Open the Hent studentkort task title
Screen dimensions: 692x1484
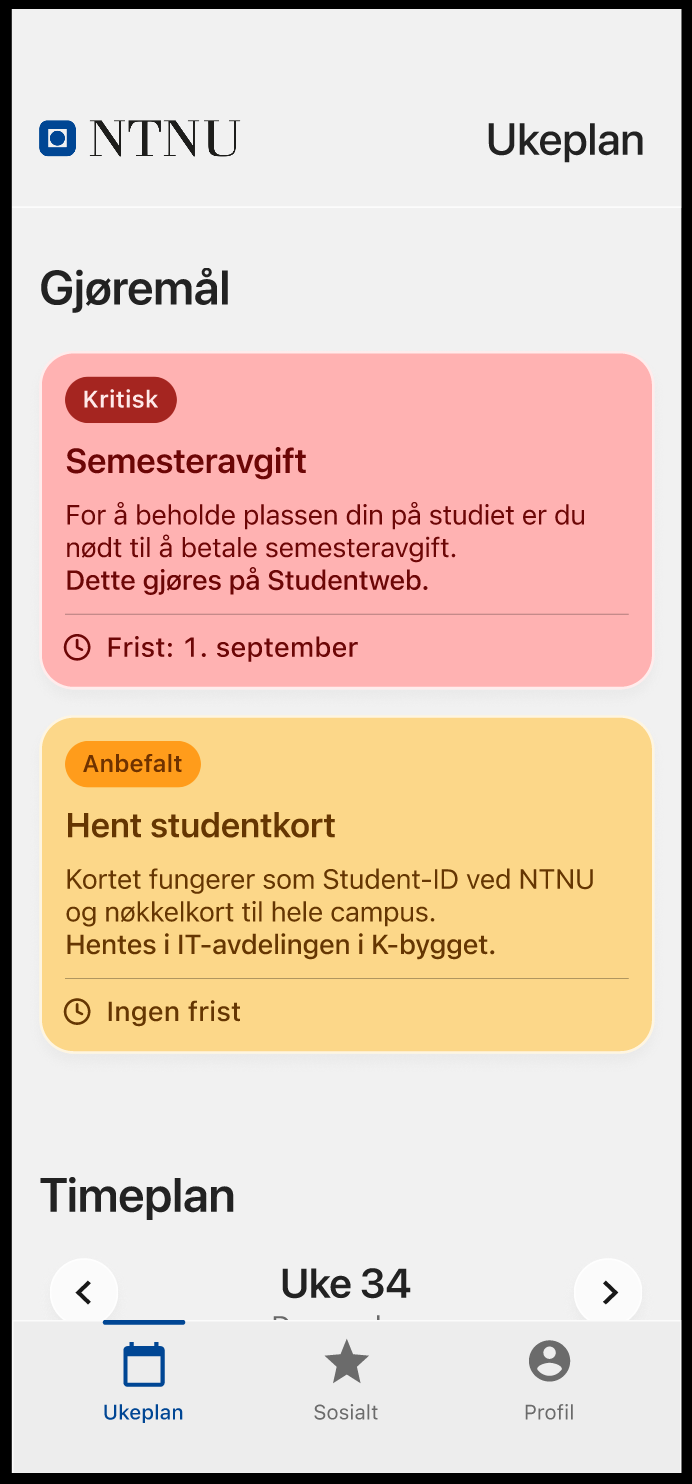(x=200, y=826)
